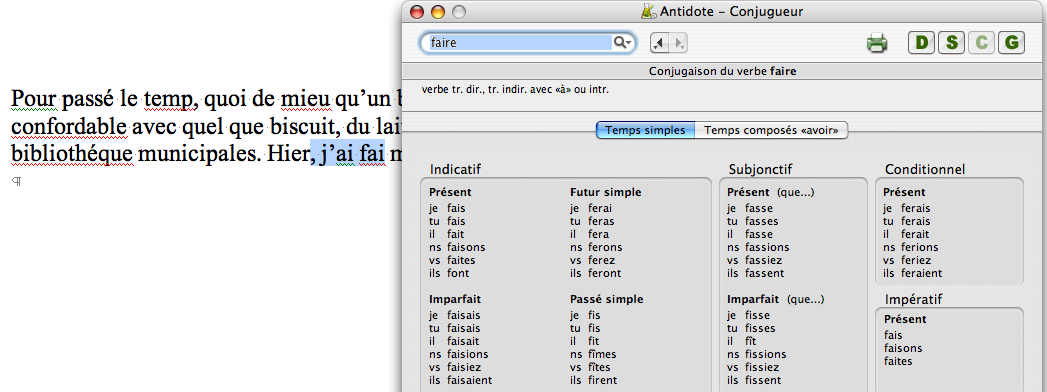Click 'ils faisaient' in Indicatif Imparfait
The height and width of the screenshot is (392, 1047).
pos(461,381)
